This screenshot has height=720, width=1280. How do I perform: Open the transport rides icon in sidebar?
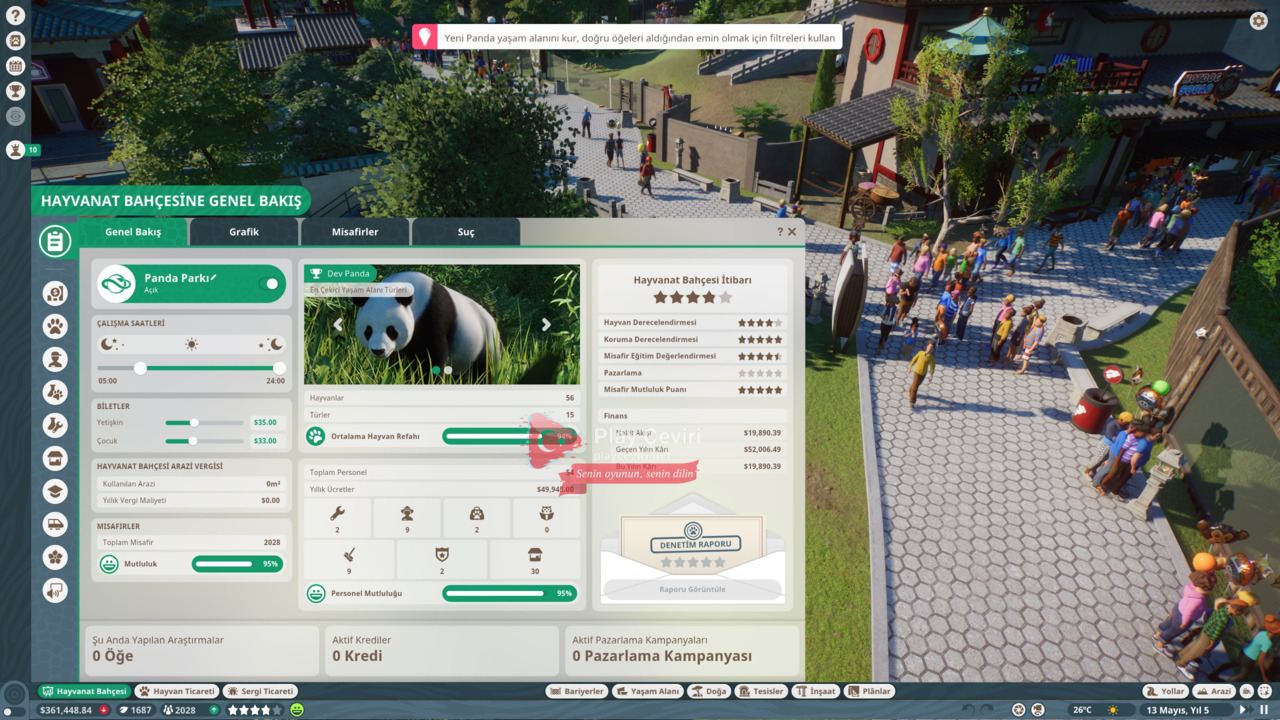pyautogui.click(x=55, y=524)
